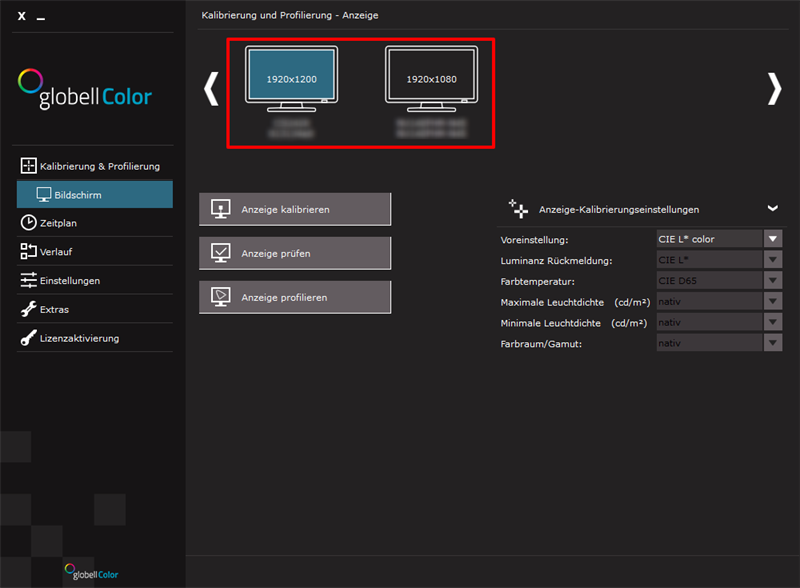Click the Bildschirm monitor icon in sidebar
Screen dimensions: 800x588
pos(44,194)
